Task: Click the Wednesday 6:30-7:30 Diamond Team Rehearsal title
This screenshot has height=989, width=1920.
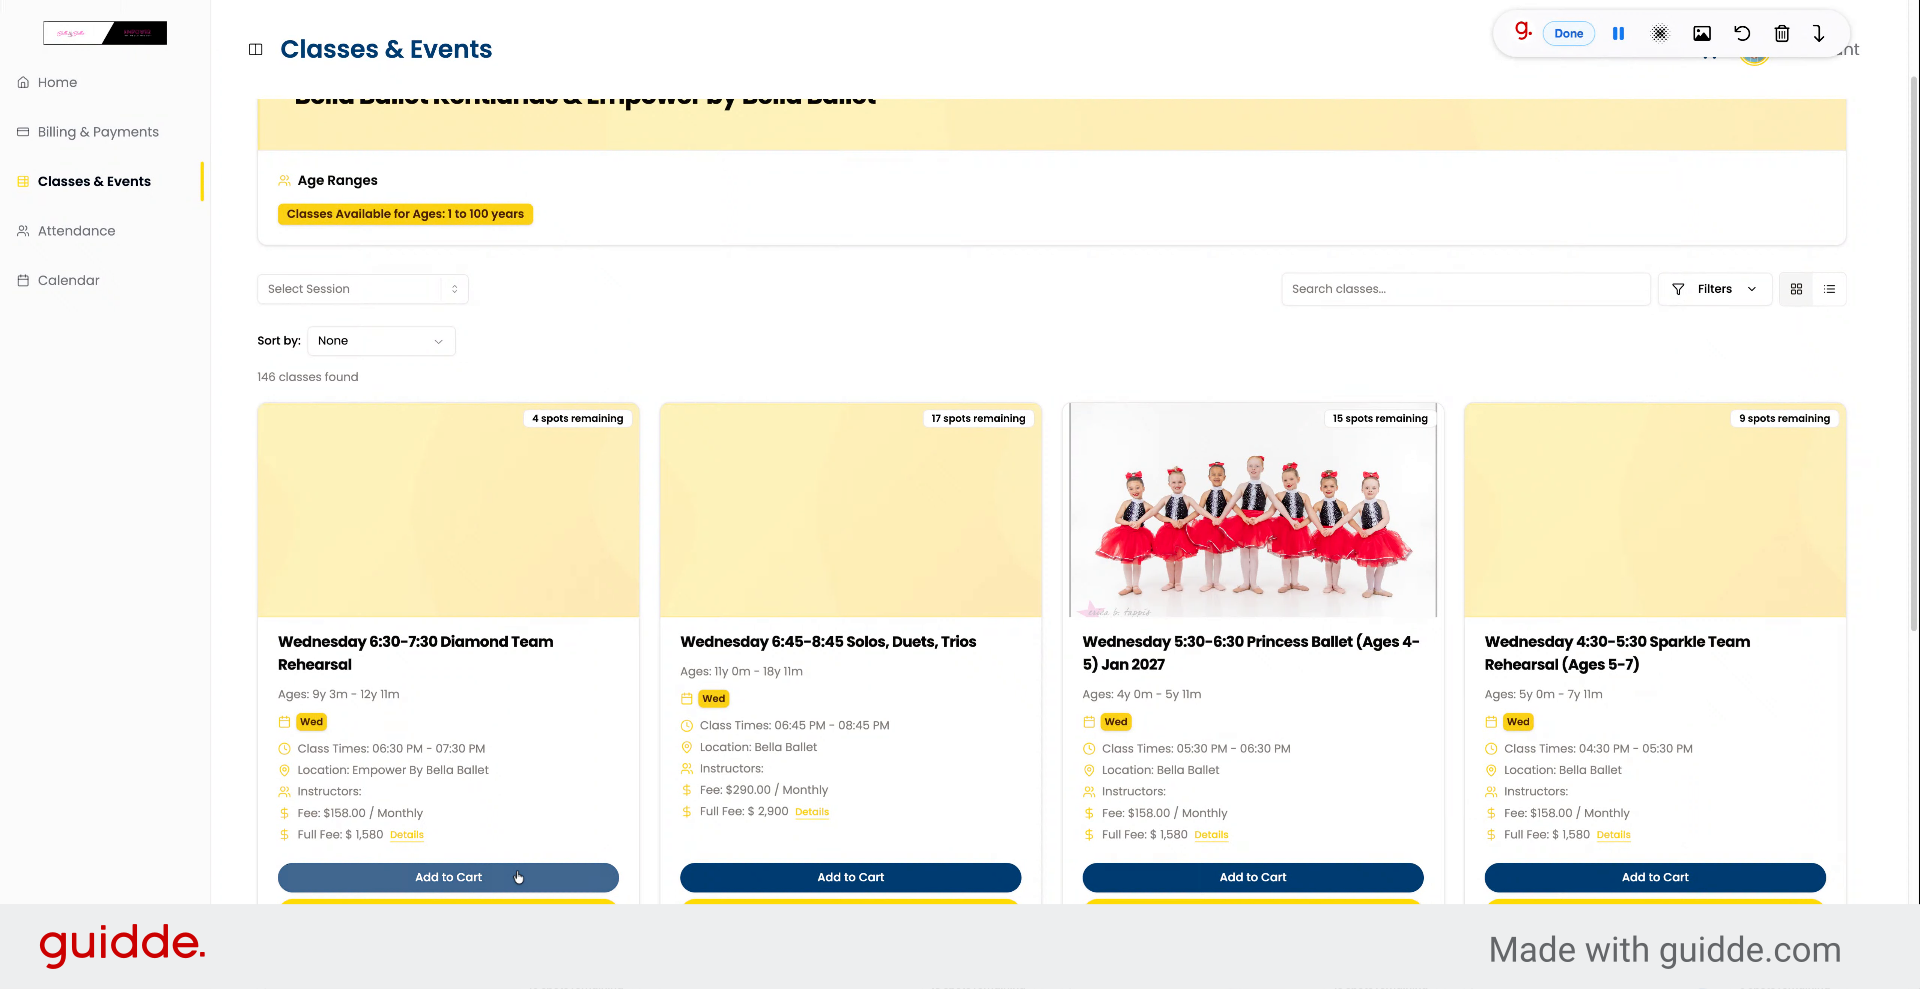Action: click(x=416, y=653)
